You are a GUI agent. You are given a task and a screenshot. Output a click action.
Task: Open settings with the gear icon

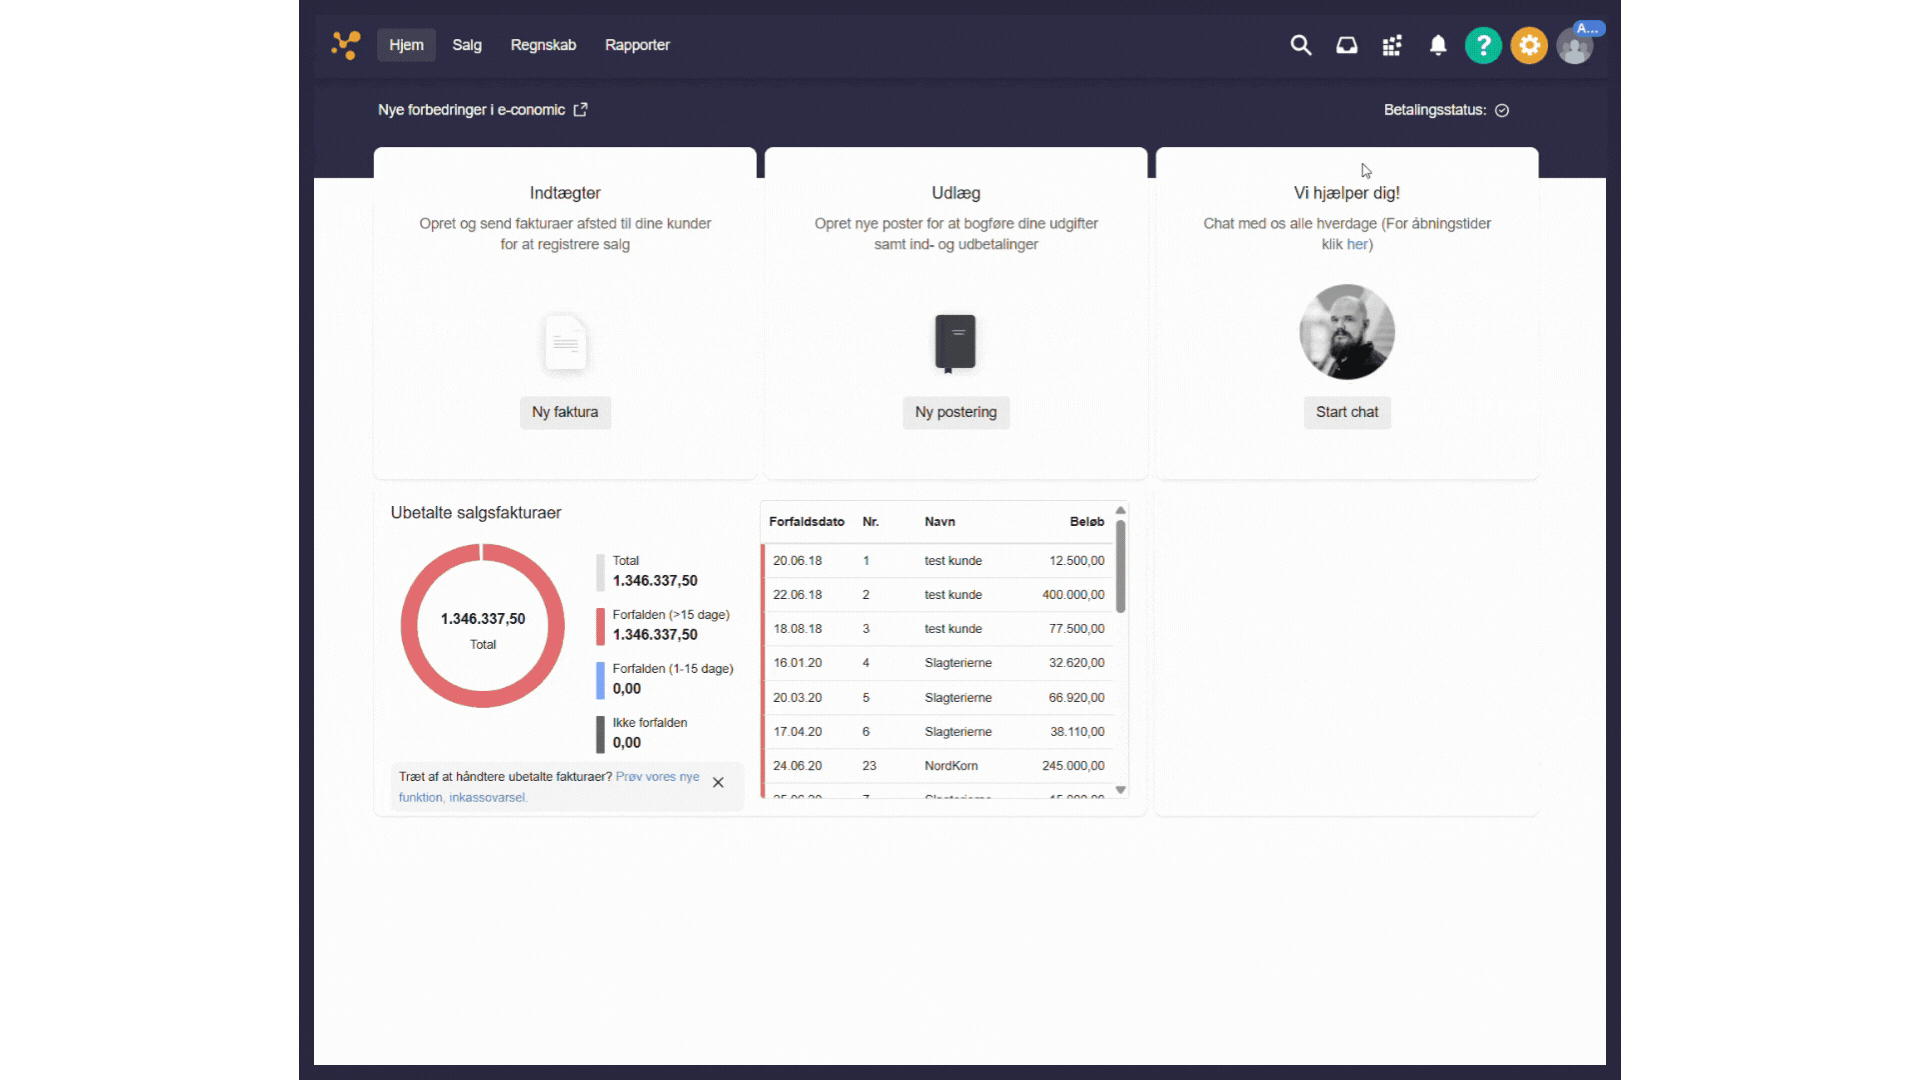pos(1529,45)
